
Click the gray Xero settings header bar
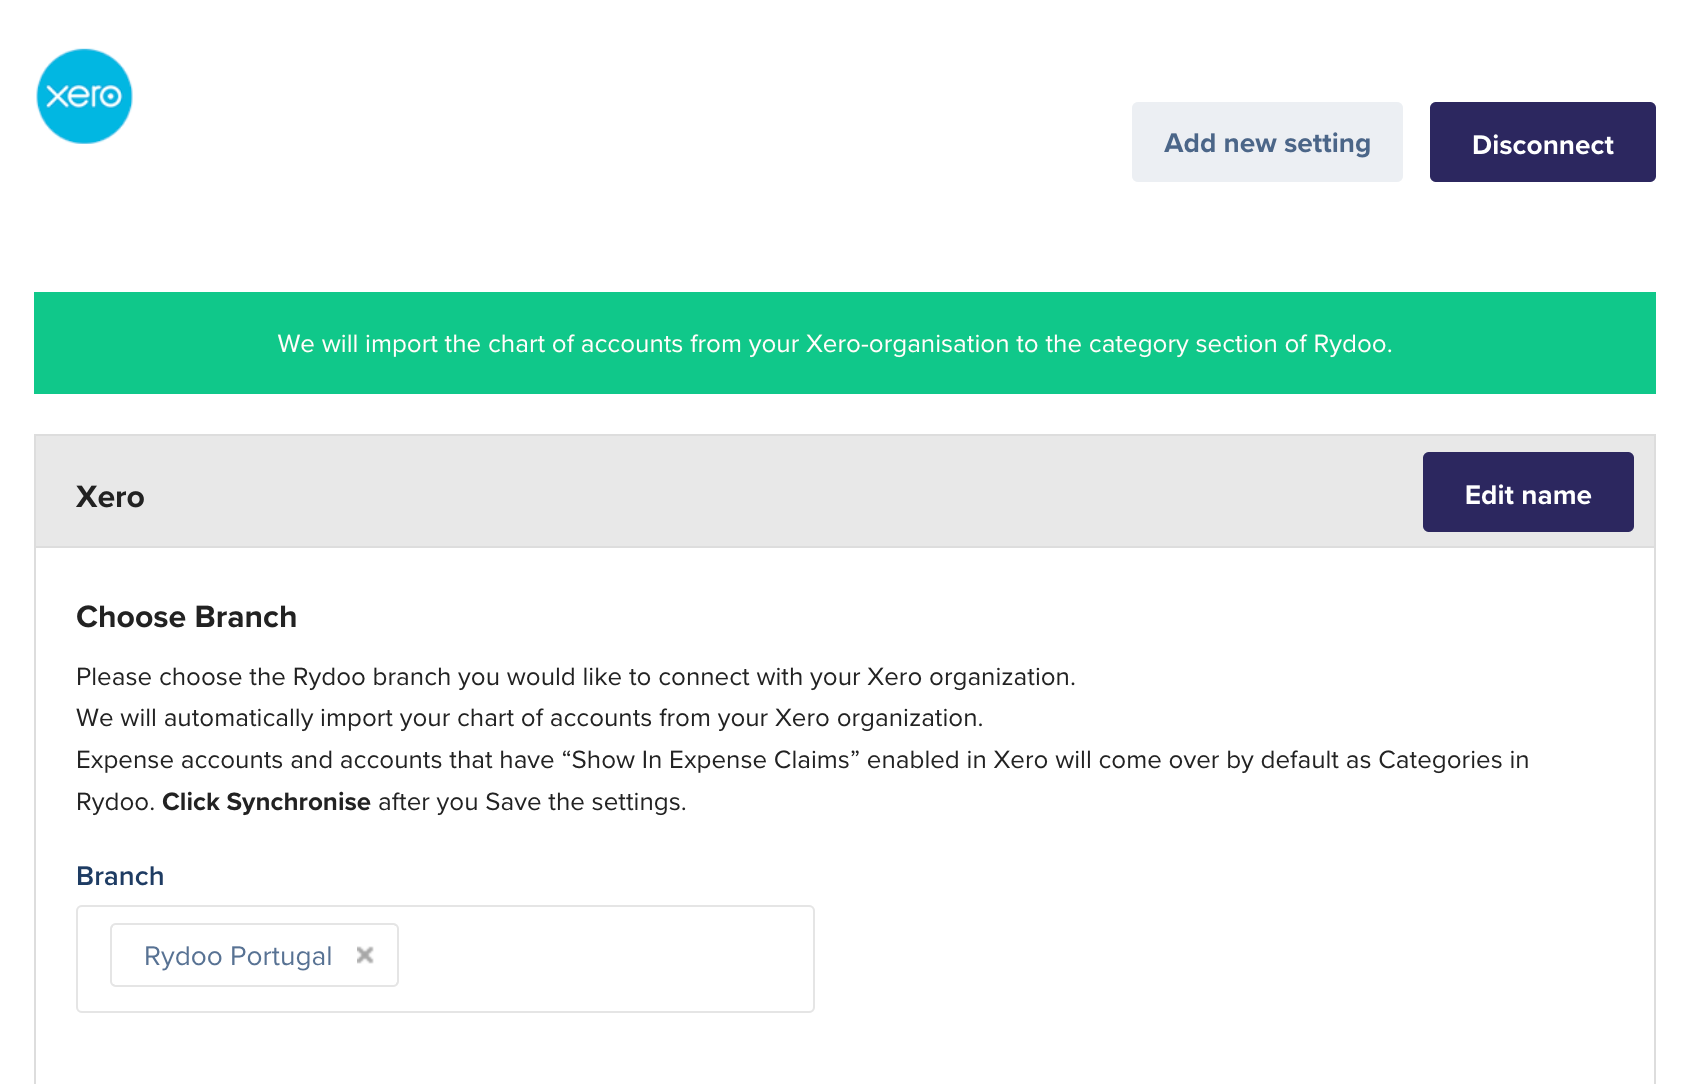(845, 491)
